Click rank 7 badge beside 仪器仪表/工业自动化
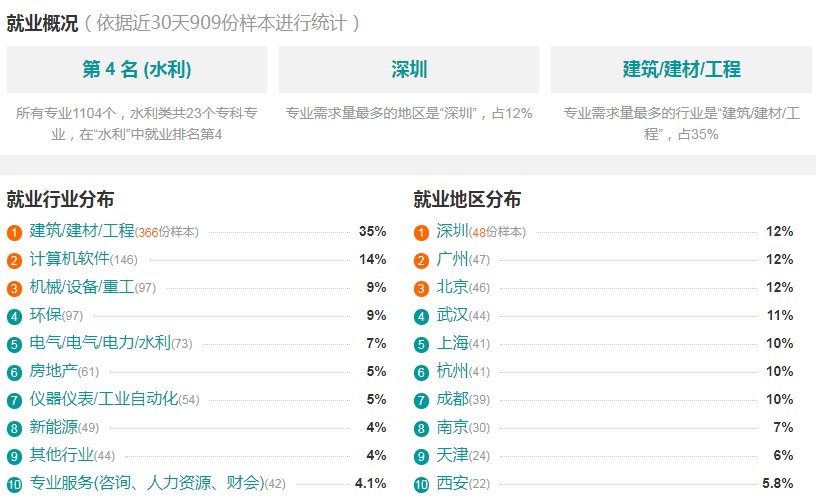Image resolution: width=816 pixels, height=500 pixels. (15, 401)
